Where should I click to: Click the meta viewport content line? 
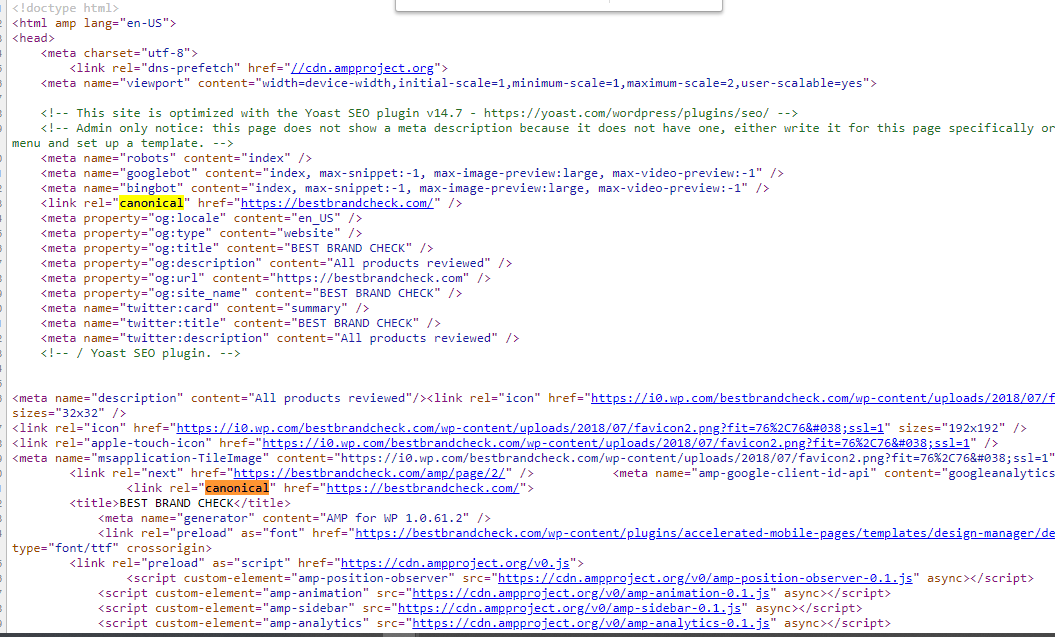coord(459,83)
